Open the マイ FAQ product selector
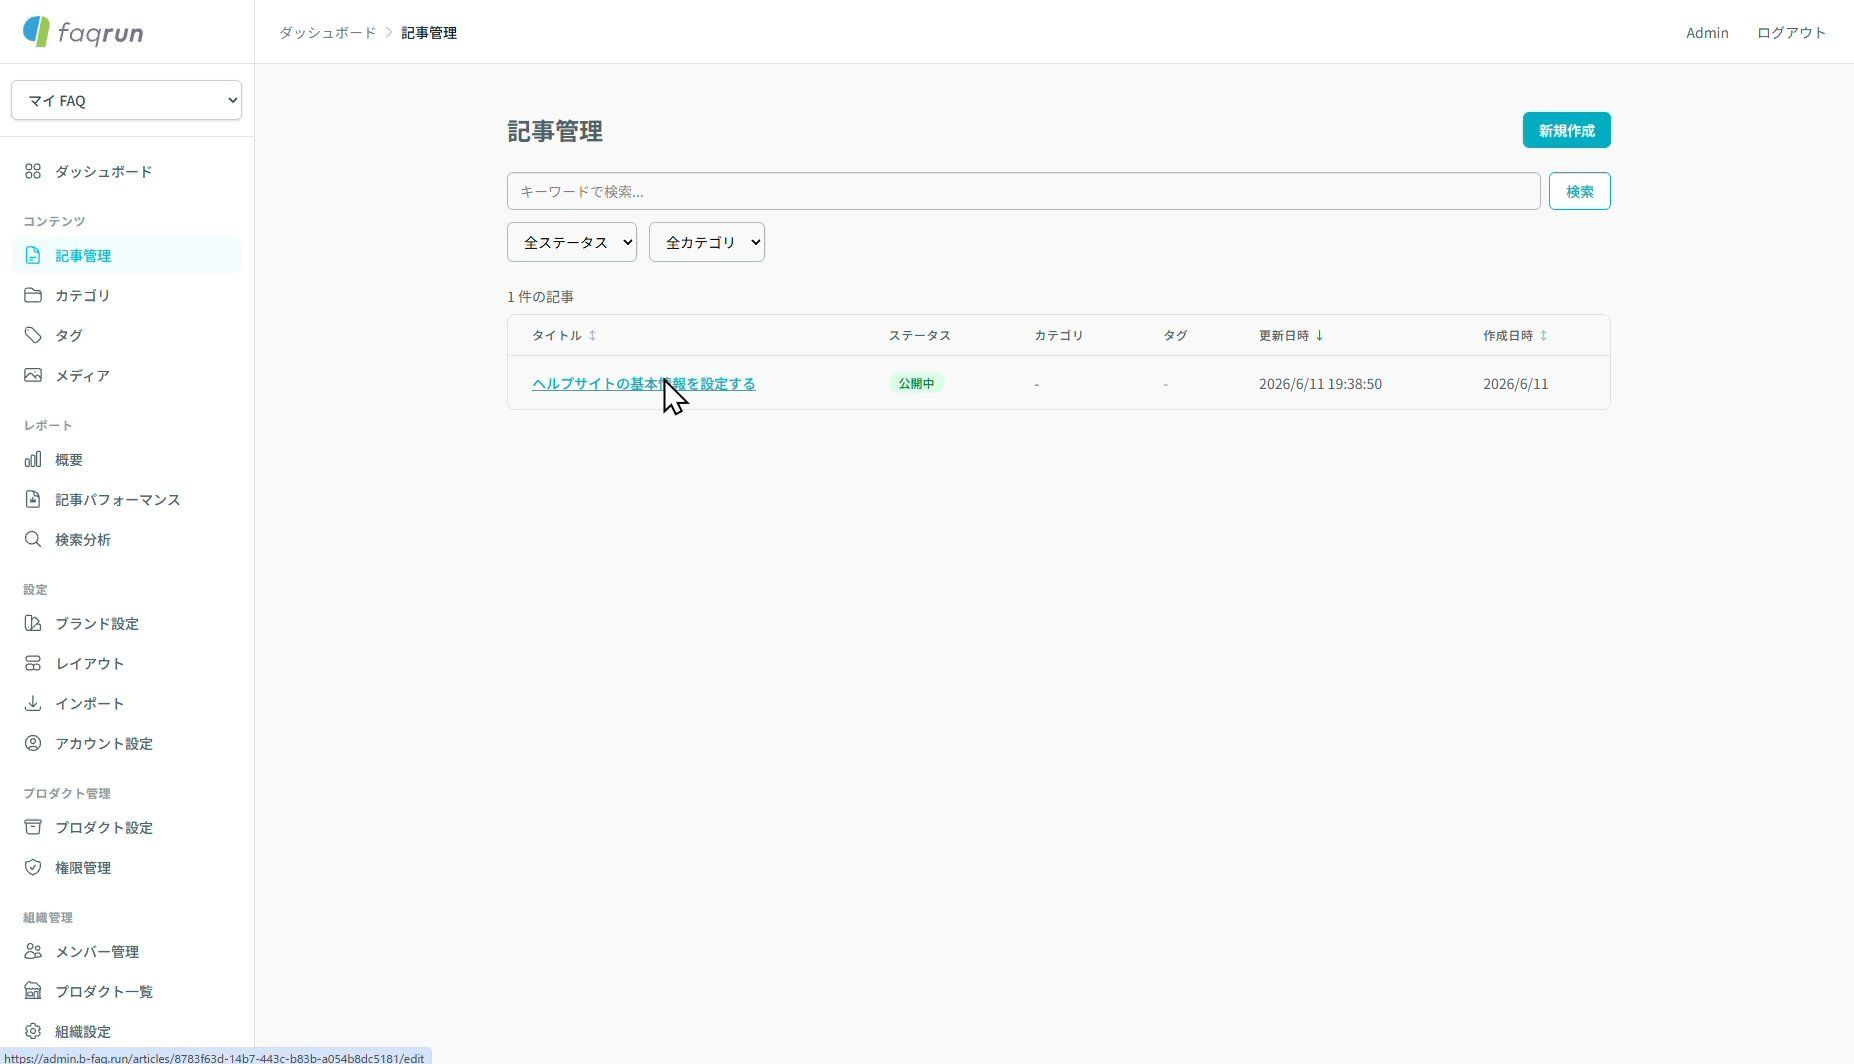Viewport: 1854px width, 1064px height. click(126, 100)
